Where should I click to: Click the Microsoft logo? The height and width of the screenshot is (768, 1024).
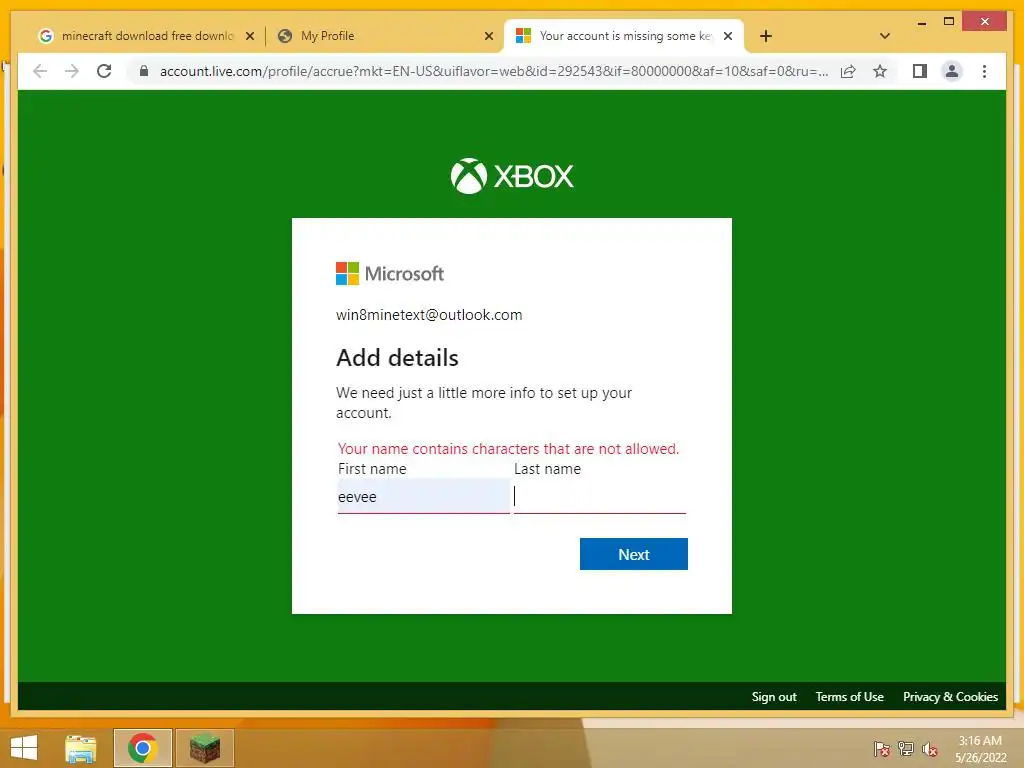390,274
